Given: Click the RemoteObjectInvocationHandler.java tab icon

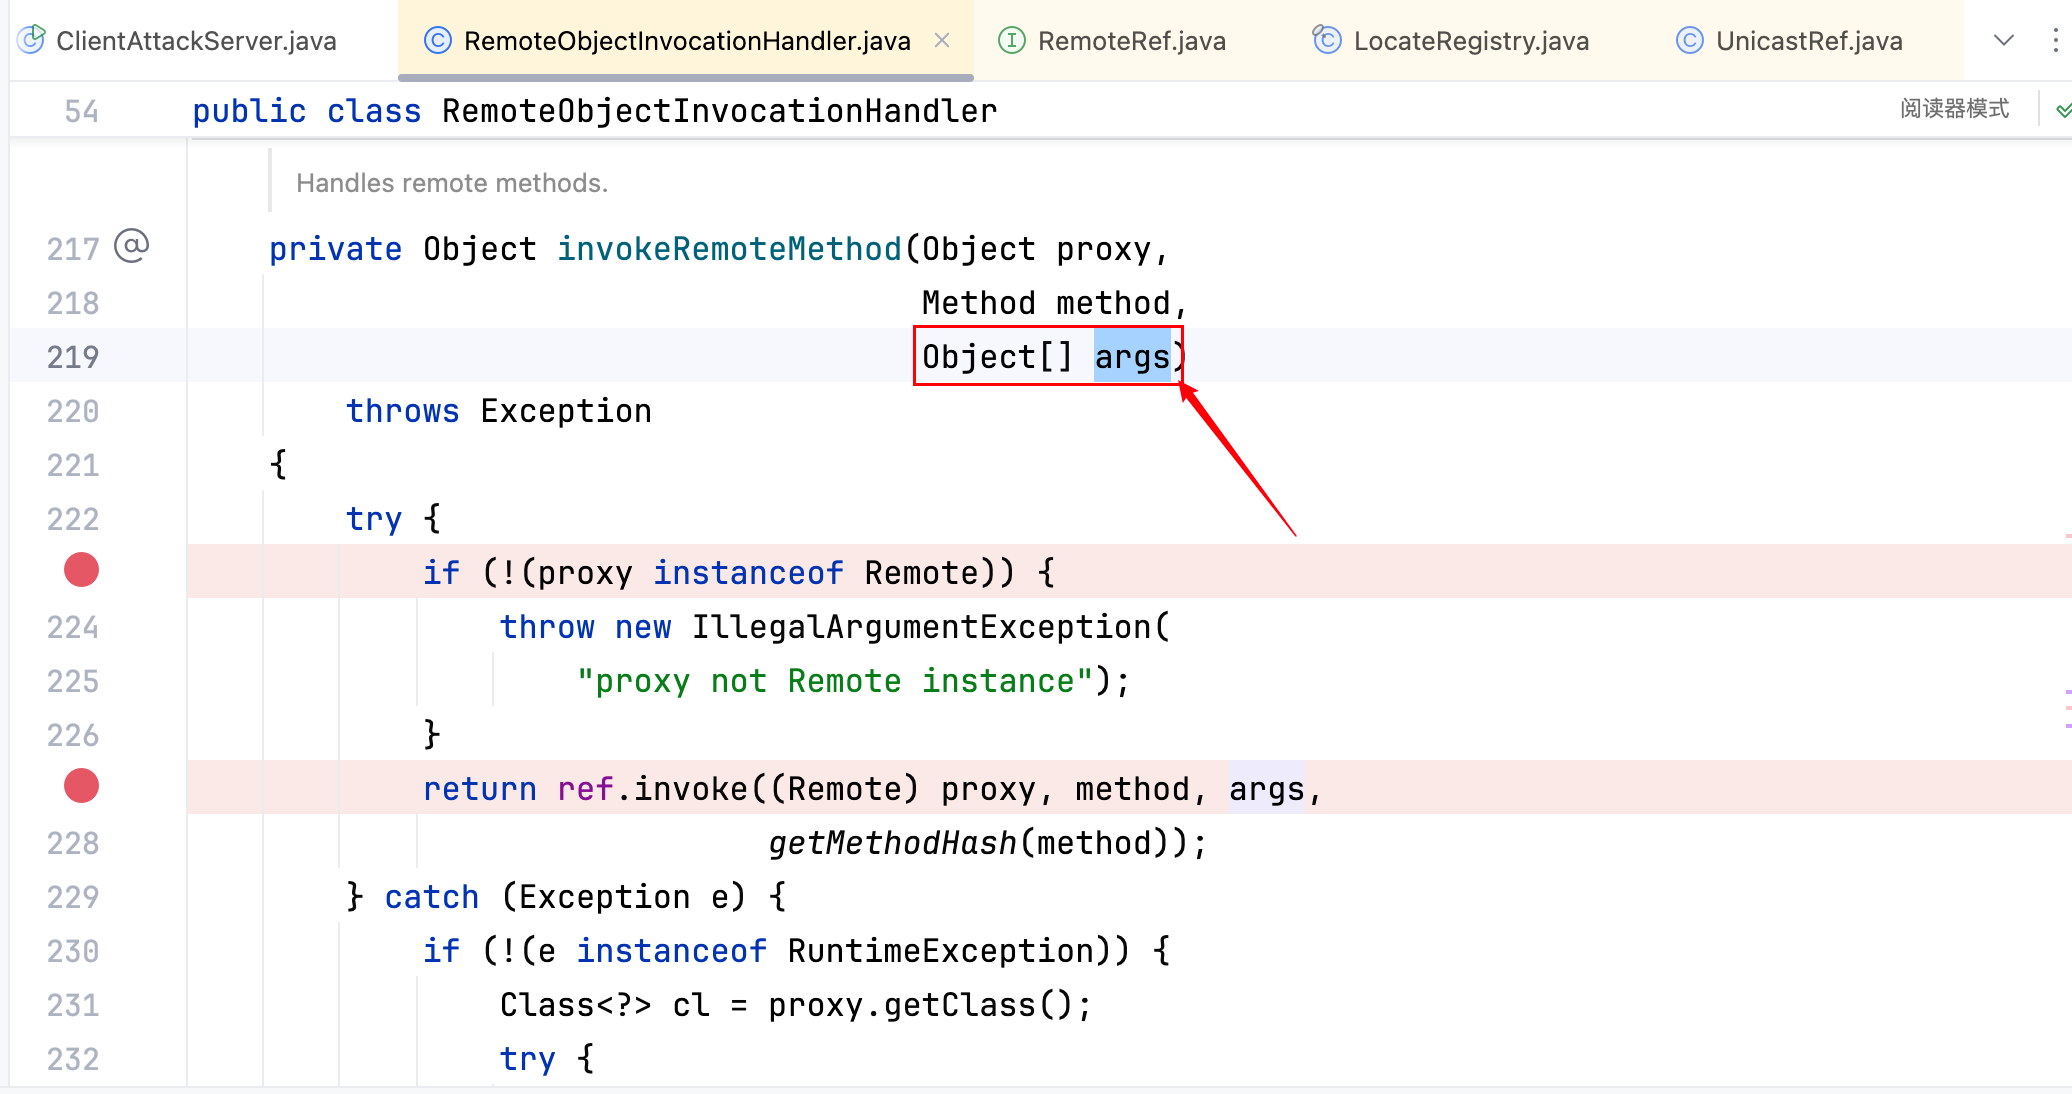Looking at the screenshot, I should point(437,40).
